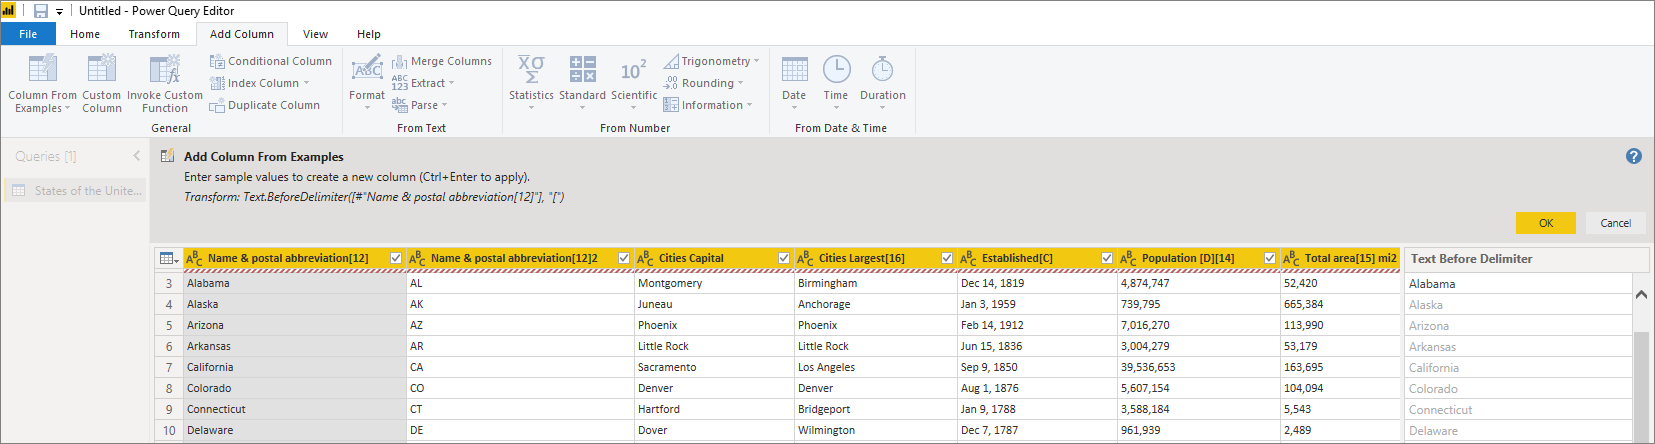The height and width of the screenshot is (444, 1655).
Task: Select the States of the United query
Action: [x=76, y=191]
